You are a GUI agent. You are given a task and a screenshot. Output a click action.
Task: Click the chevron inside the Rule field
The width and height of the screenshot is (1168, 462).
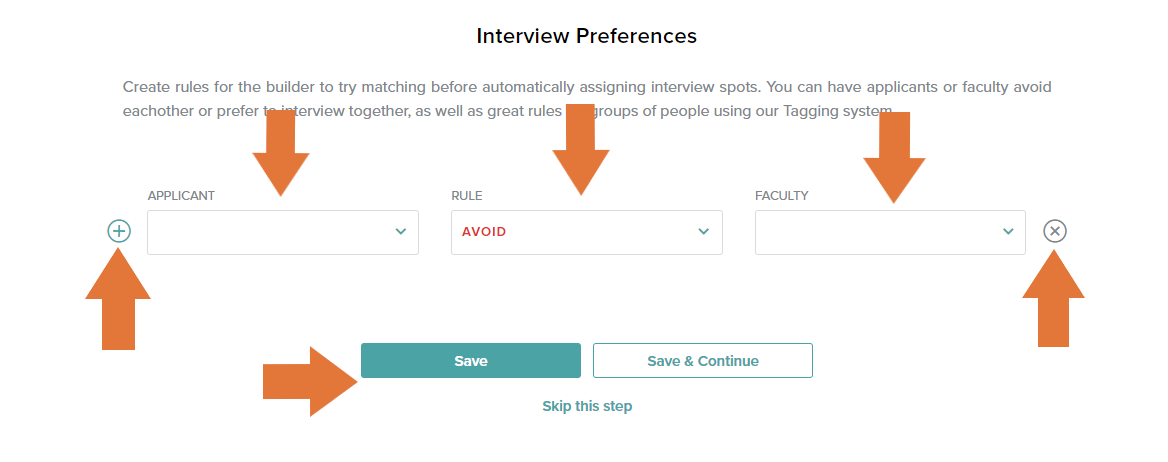pyautogui.click(x=704, y=232)
